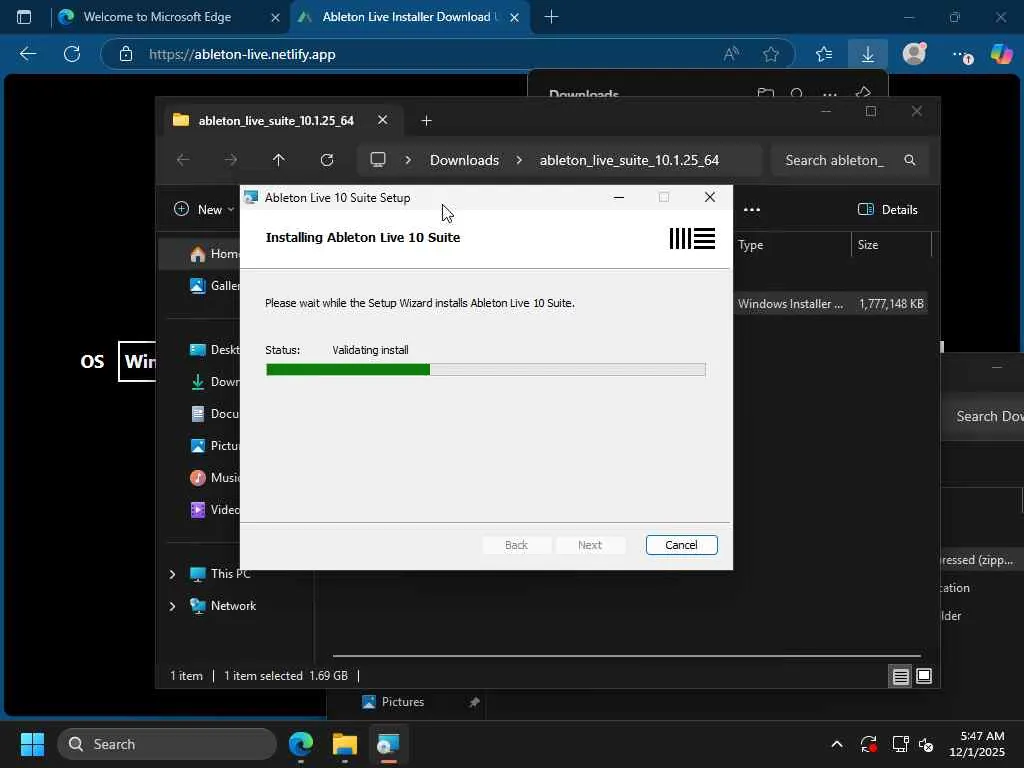This screenshot has width=1024, height=768.
Task: Close the Ableton Live 10 Suite Setup dialog
Action: click(x=710, y=197)
